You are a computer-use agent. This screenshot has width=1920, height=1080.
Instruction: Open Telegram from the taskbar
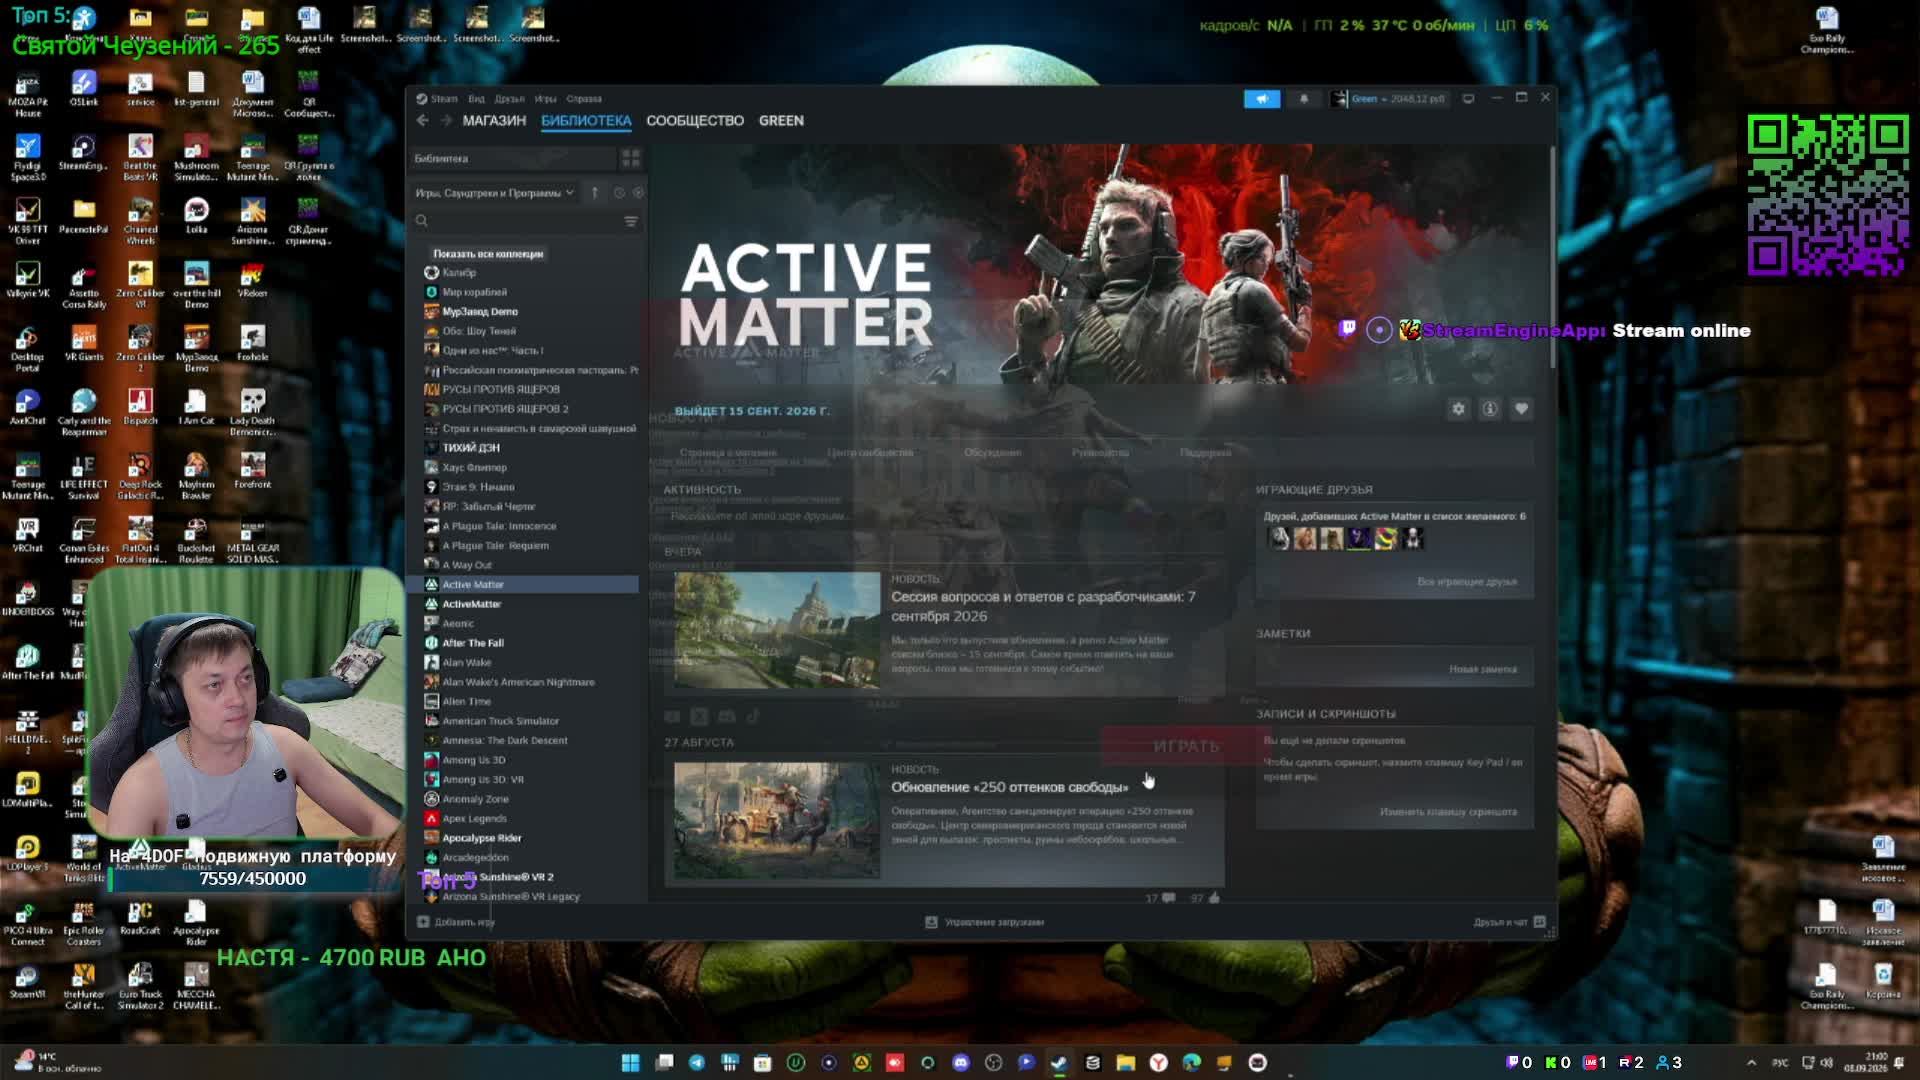(x=697, y=1062)
